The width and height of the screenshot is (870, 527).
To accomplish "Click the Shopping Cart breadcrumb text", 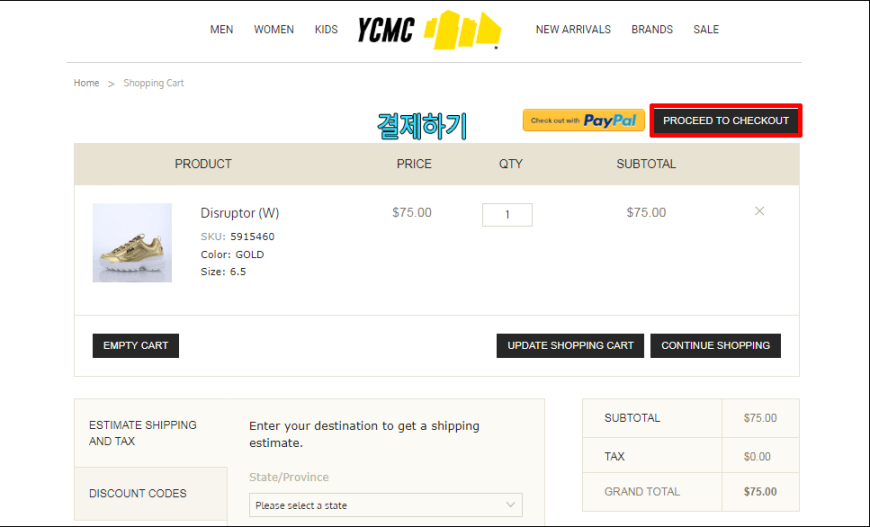I will (154, 83).
